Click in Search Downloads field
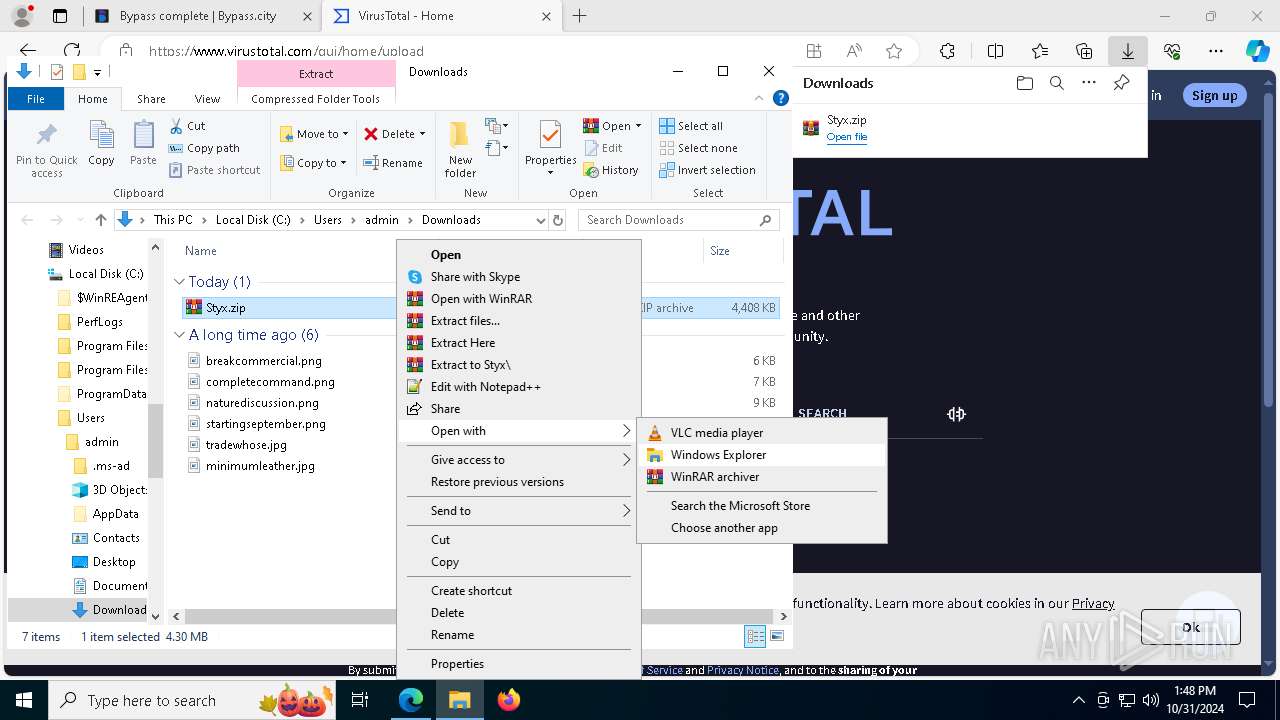Image resolution: width=1280 pixels, height=720 pixels. [x=678, y=220]
